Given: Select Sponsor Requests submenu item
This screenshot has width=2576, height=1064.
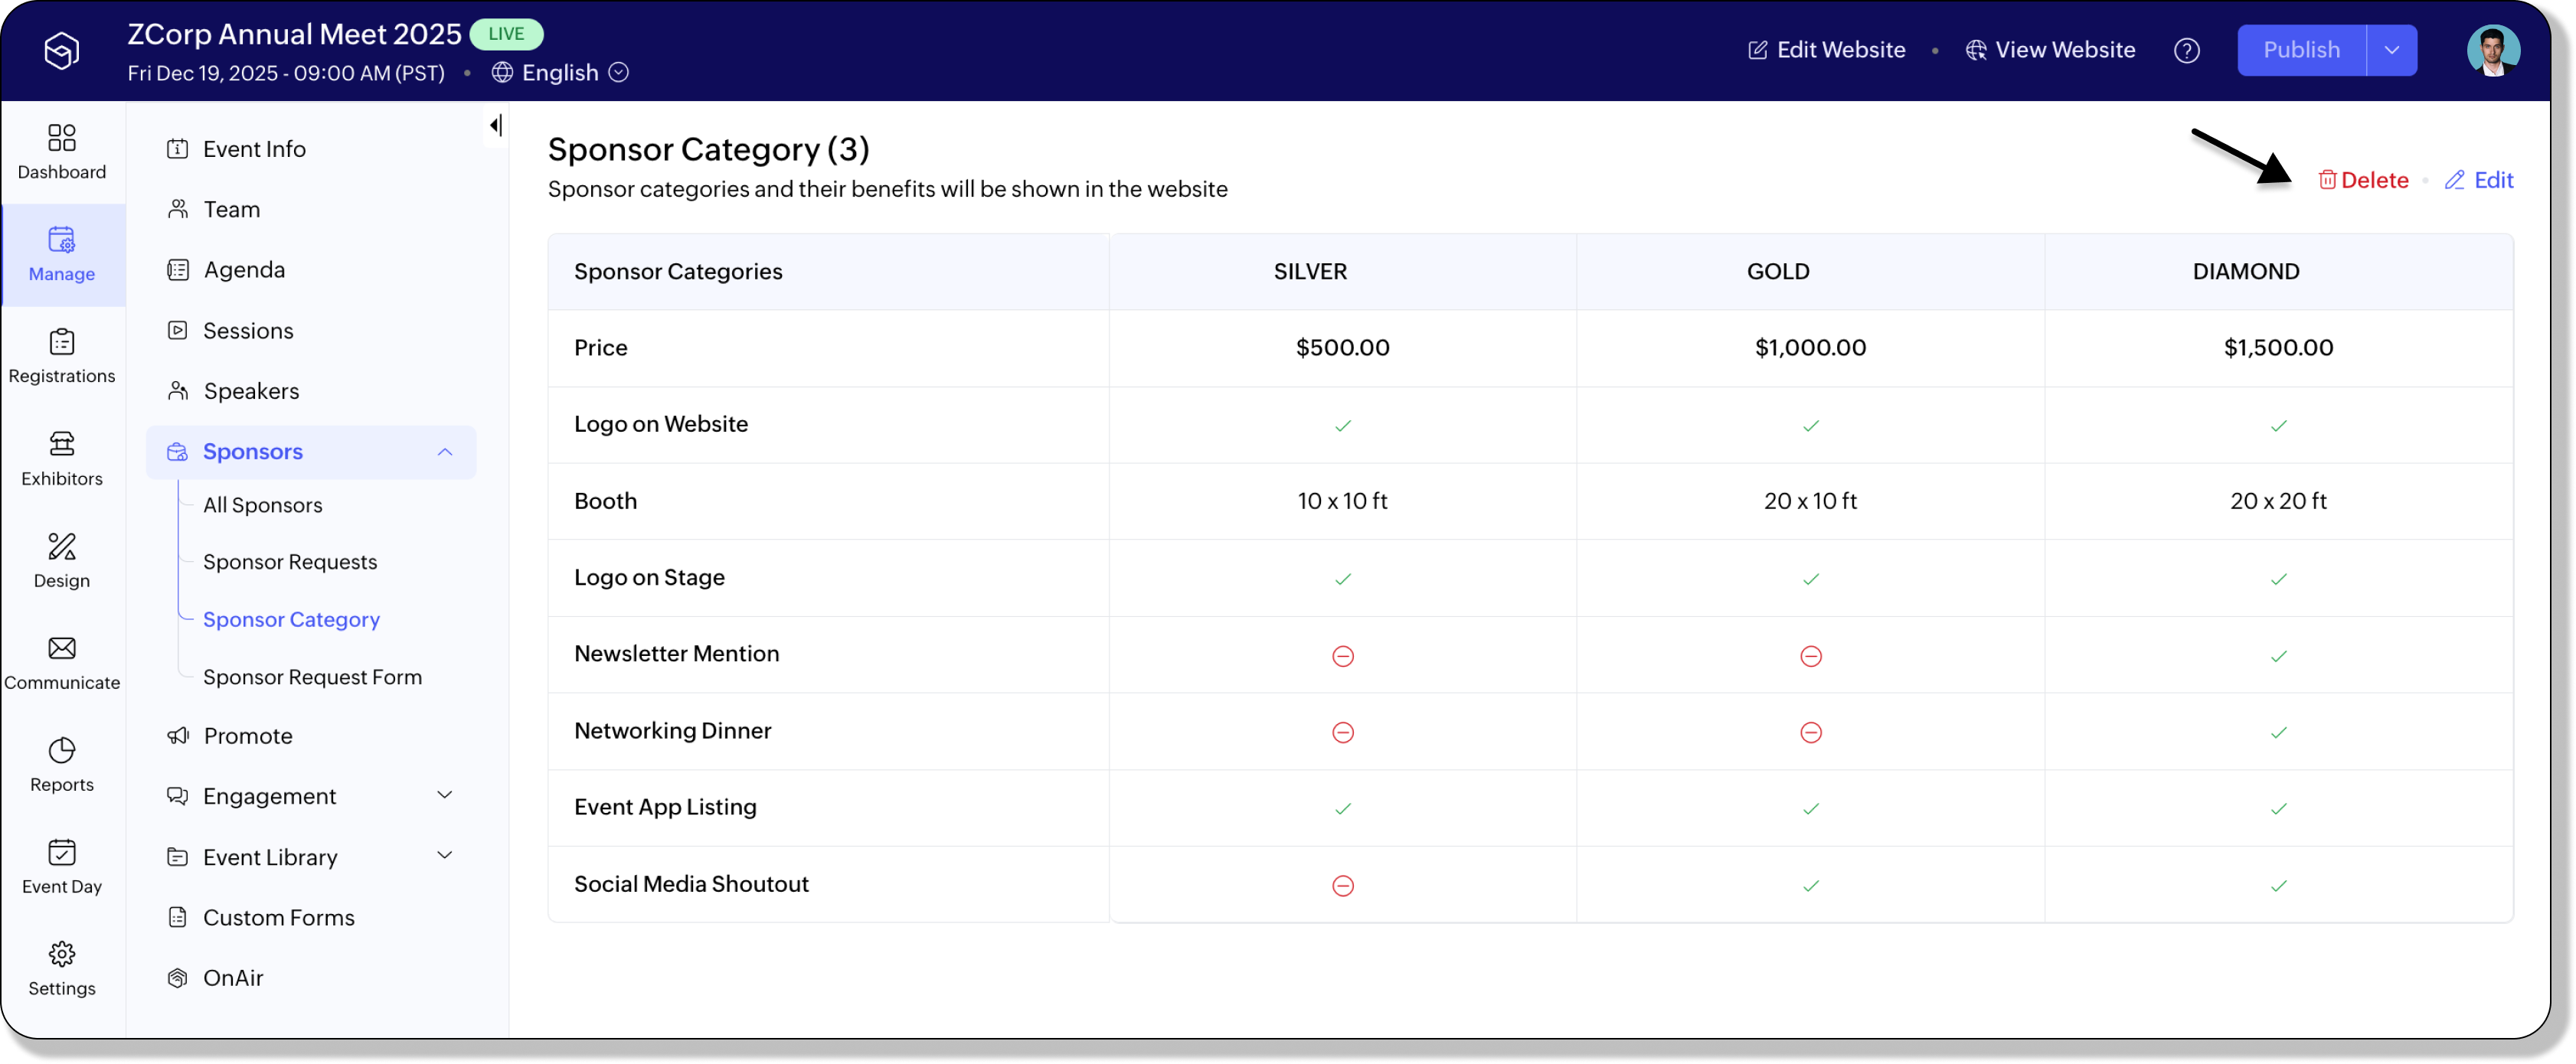Looking at the screenshot, I should click(x=290, y=562).
